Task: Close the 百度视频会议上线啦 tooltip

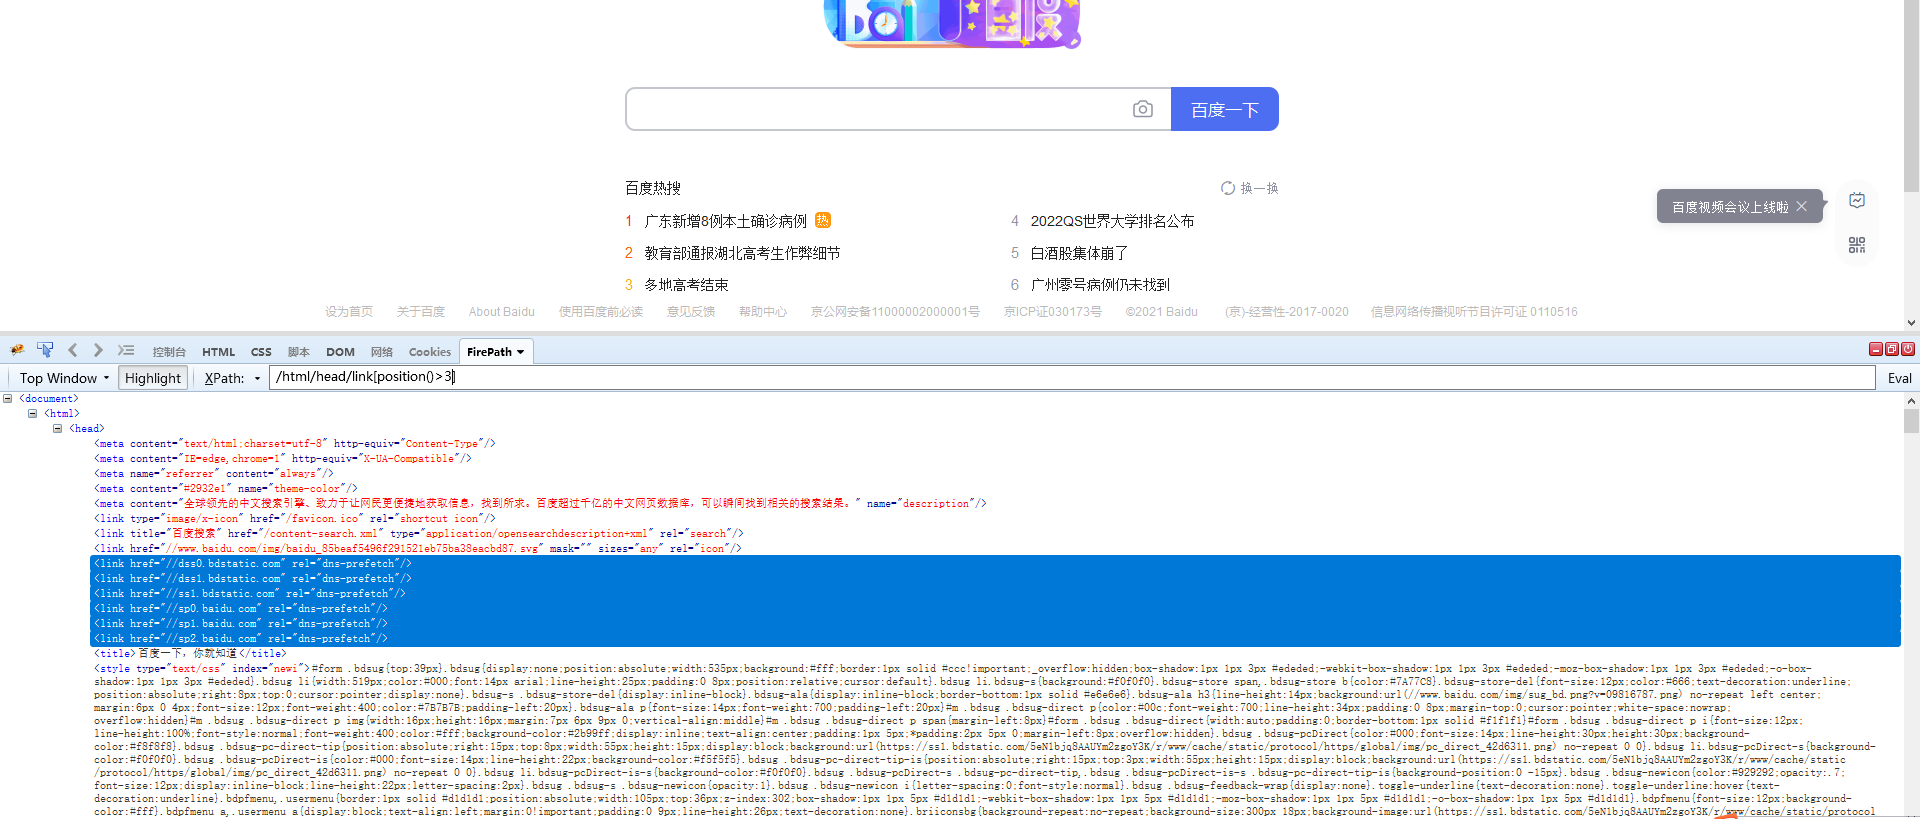Action: point(1802,206)
